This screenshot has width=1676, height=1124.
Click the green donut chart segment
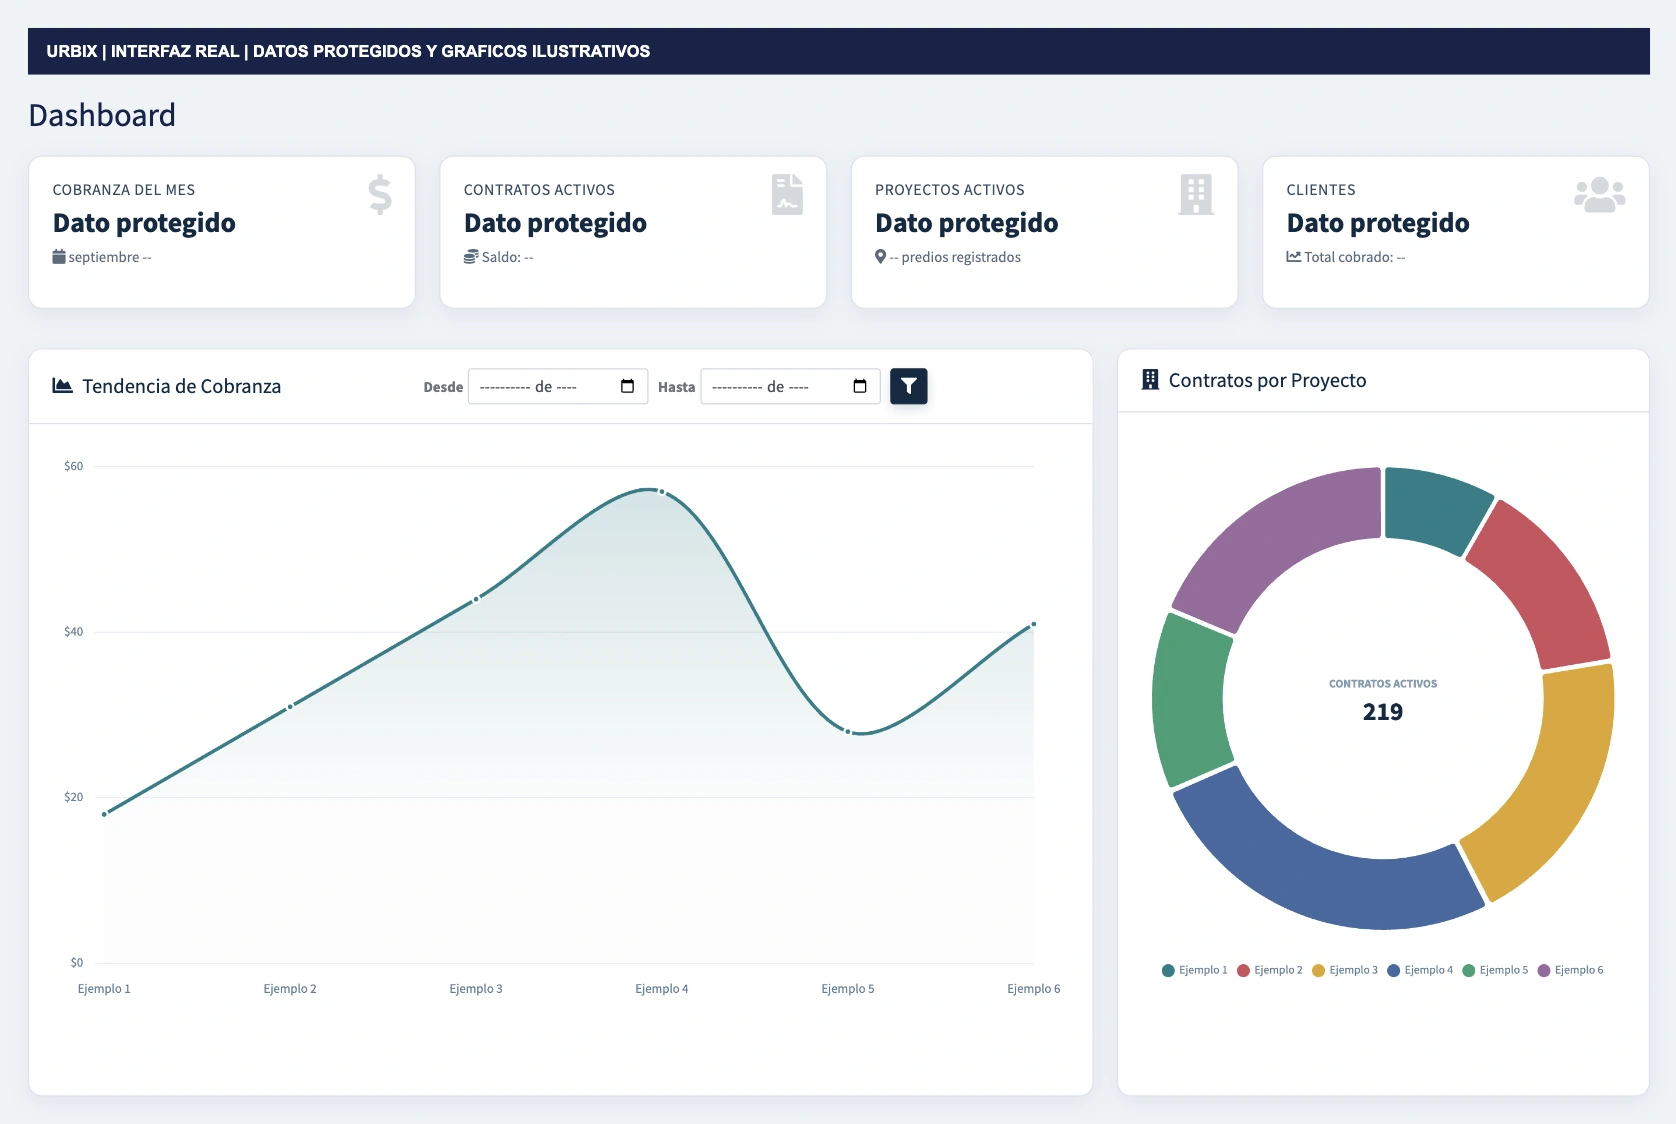[x=1190, y=700]
